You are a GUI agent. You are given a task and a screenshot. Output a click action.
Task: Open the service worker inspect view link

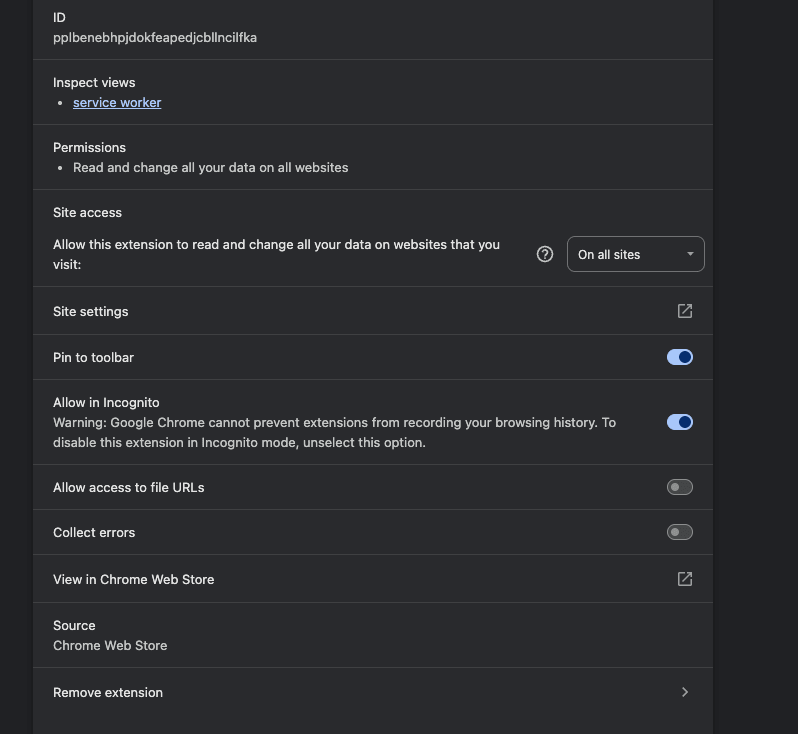coord(117,102)
